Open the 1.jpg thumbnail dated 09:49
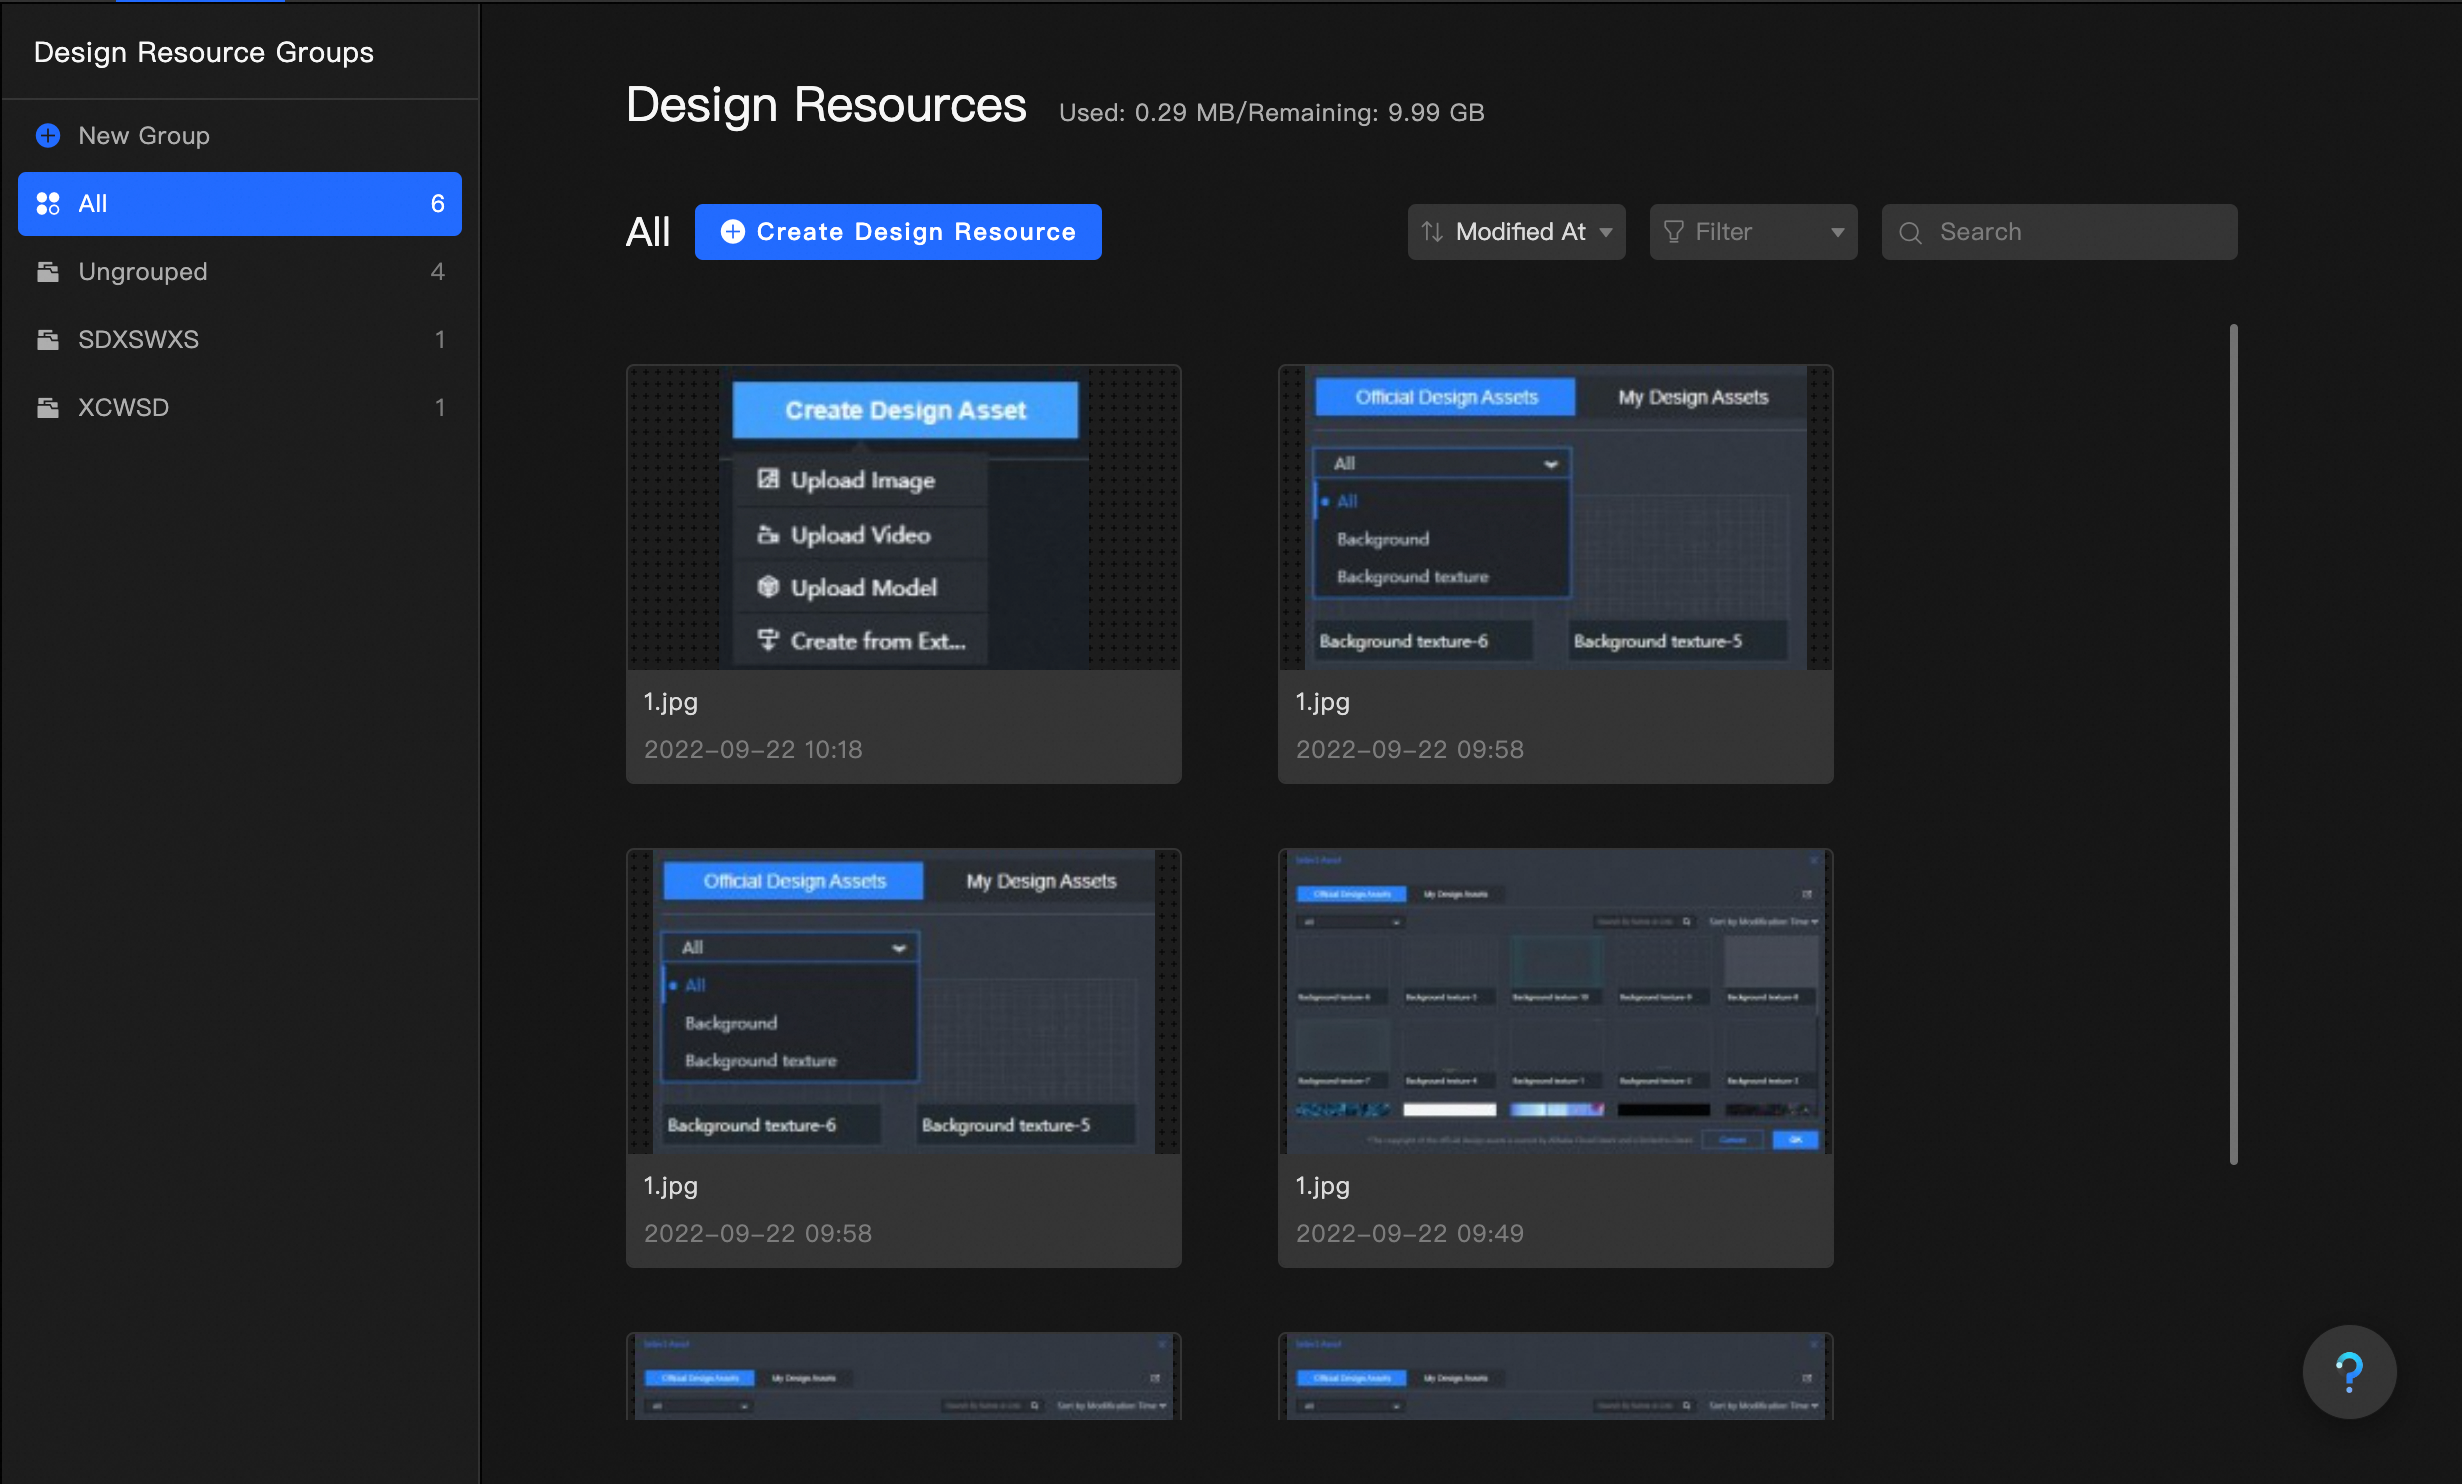This screenshot has height=1484, width=2462. [1555, 1002]
